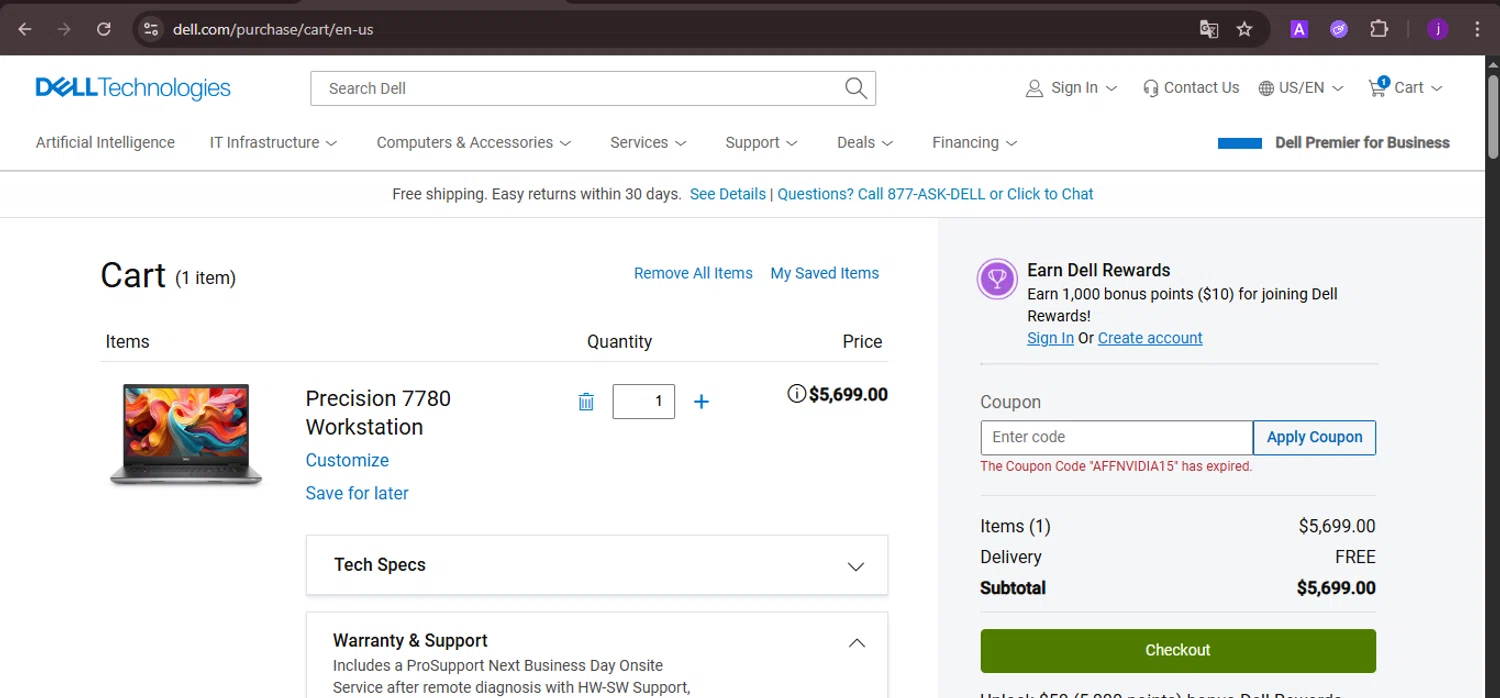Expand the Tech Specs section
Screen dimensions: 1500x698
tap(597, 565)
